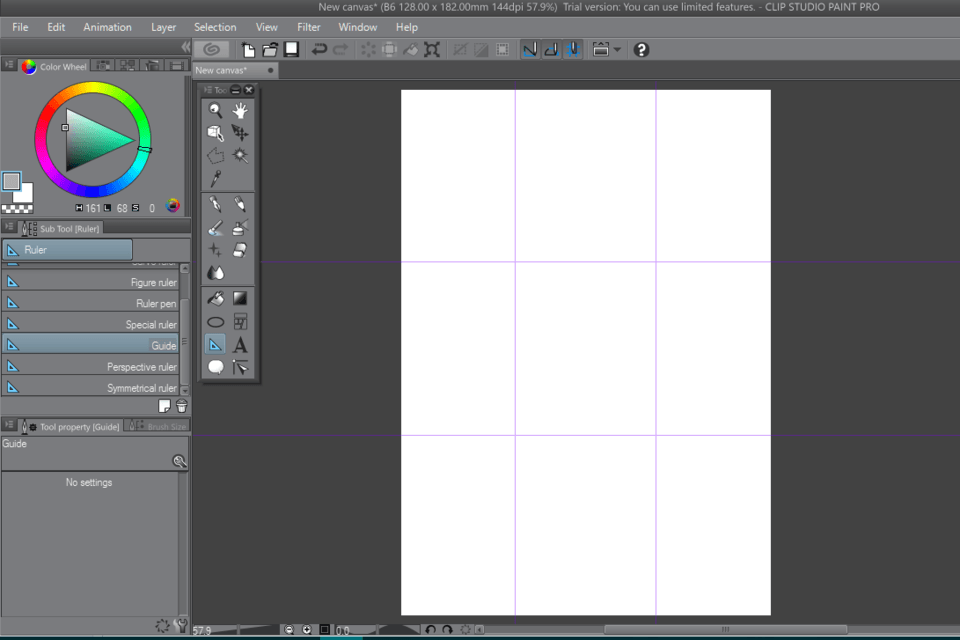The width and height of the screenshot is (960, 640).
Task: Open the Sub Tool panel menu
Action: (9, 228)
